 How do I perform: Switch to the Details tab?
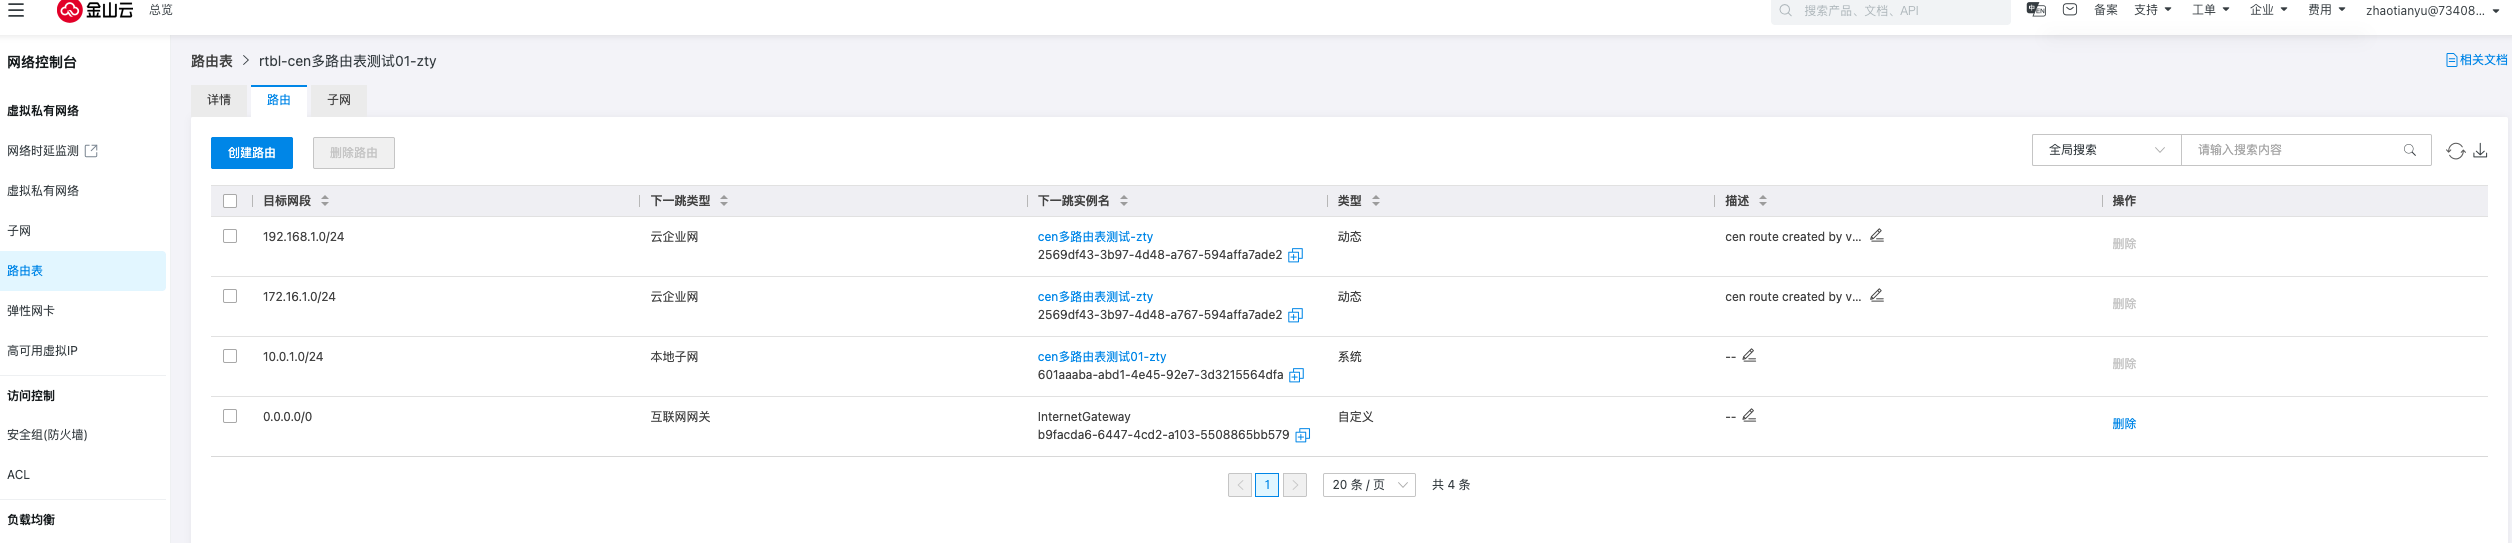point(219,100)
